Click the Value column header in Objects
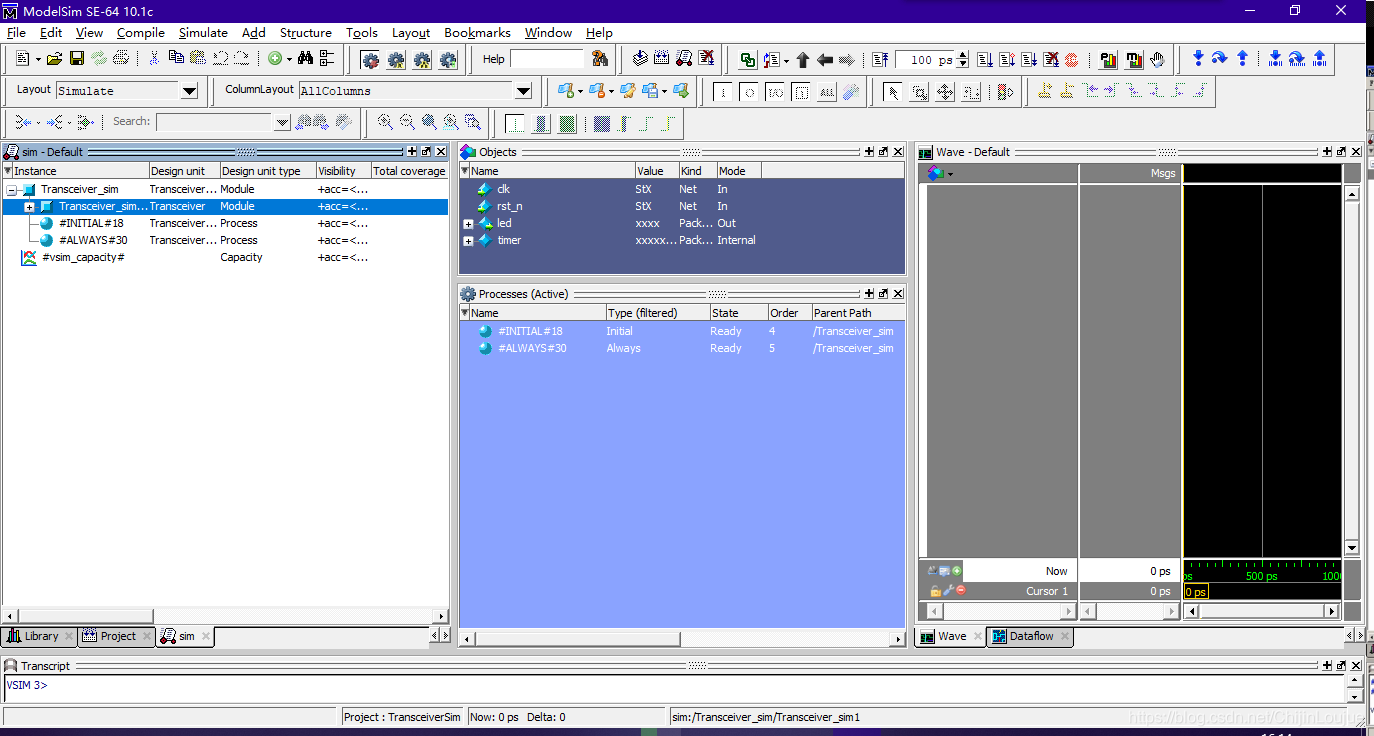 coord(657,171)
